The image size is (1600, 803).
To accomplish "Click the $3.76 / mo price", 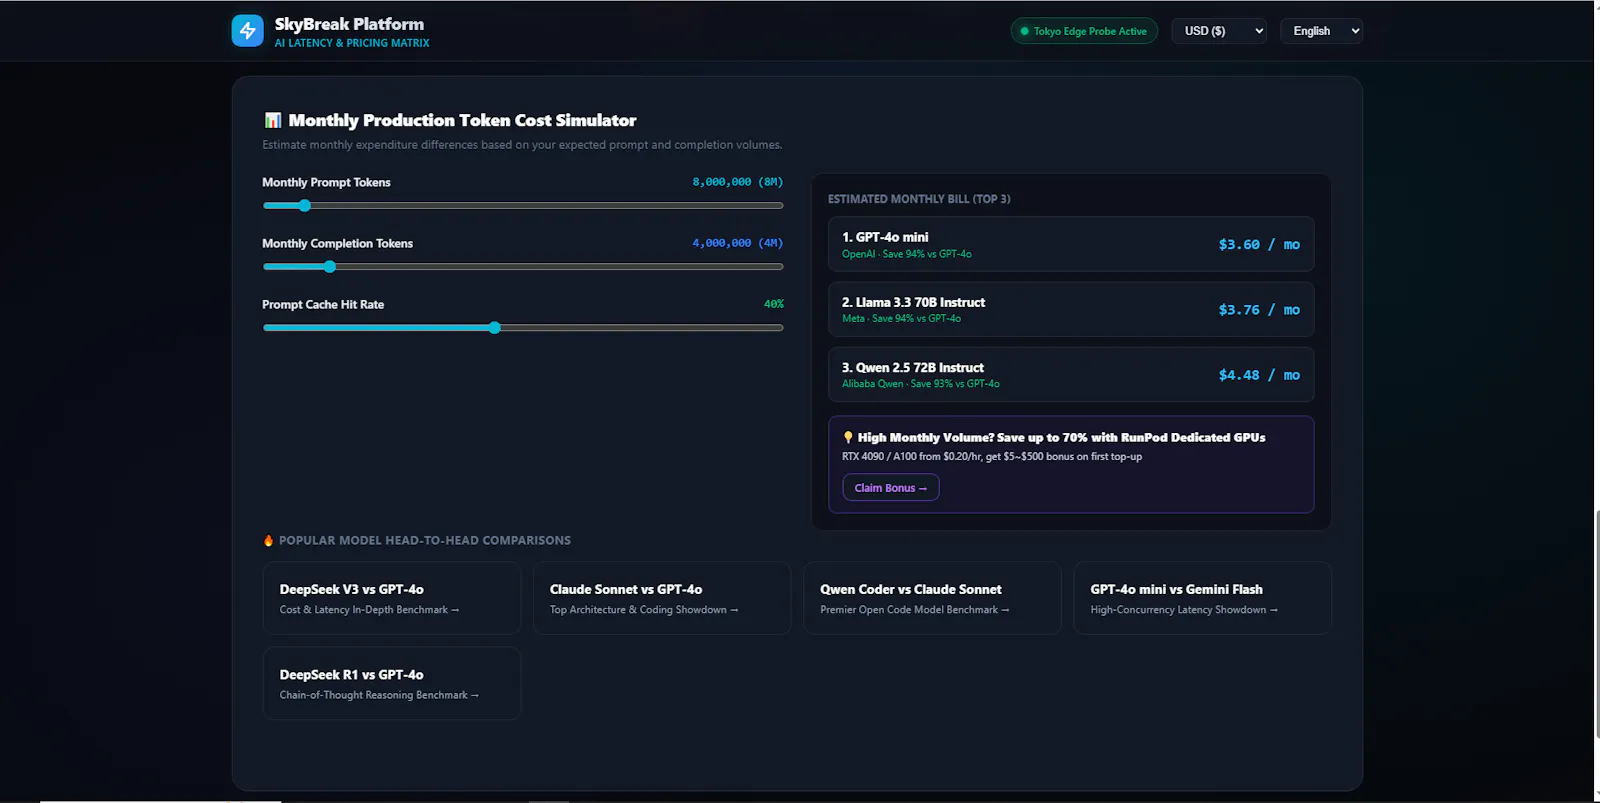I will [1259, 310].
